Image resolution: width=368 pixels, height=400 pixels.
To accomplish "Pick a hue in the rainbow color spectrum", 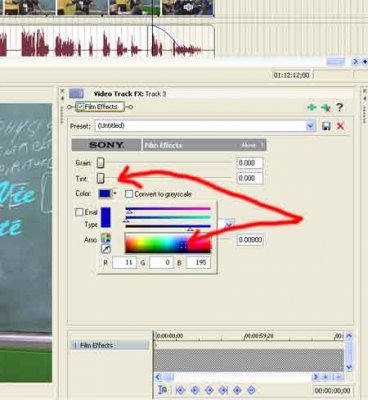I will pos(168,244).
